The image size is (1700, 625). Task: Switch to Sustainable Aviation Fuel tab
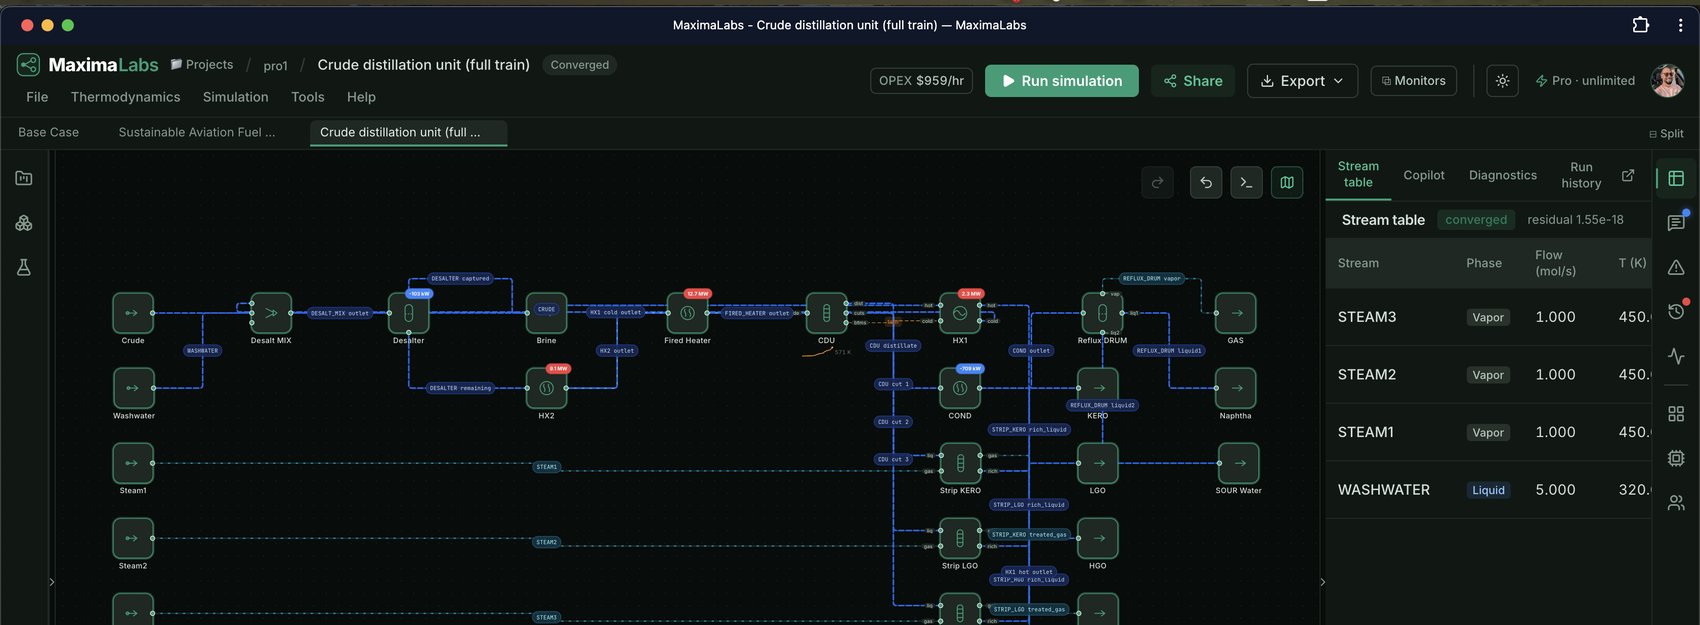(x=197, y=132)
